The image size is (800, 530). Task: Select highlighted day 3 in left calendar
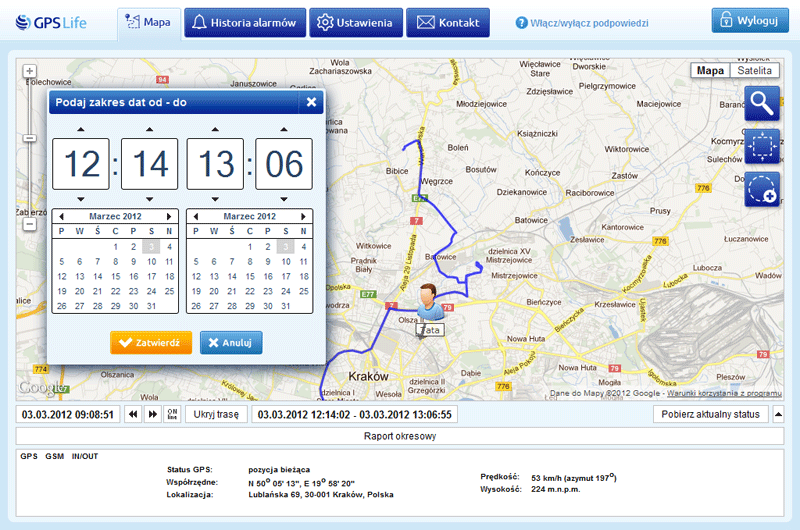pyautogui.click(x=151, y=247)
